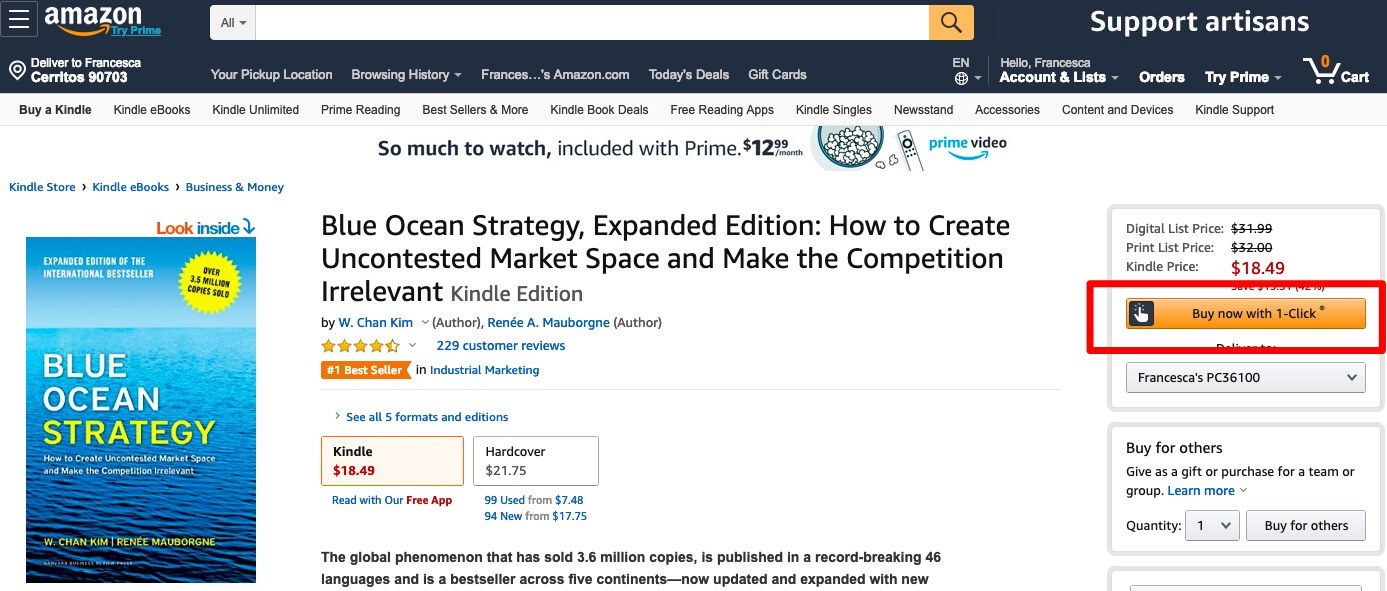Expand See all 5 formats and editions

point(426,417)
